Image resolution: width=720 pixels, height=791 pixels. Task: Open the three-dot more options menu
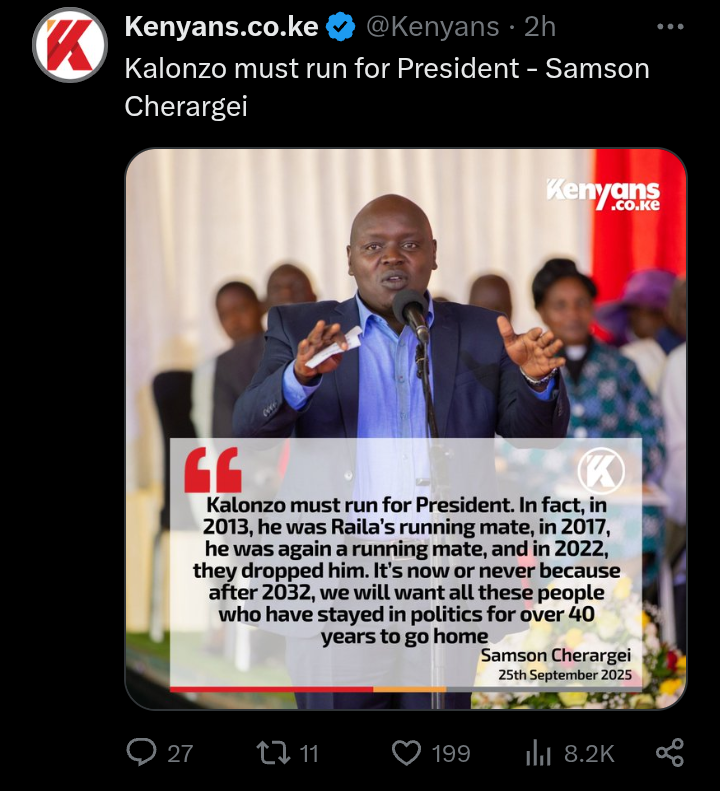671,27
